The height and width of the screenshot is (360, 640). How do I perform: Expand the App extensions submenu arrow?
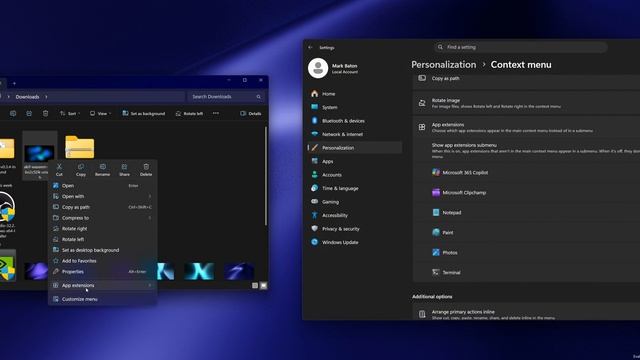(150, 285)
